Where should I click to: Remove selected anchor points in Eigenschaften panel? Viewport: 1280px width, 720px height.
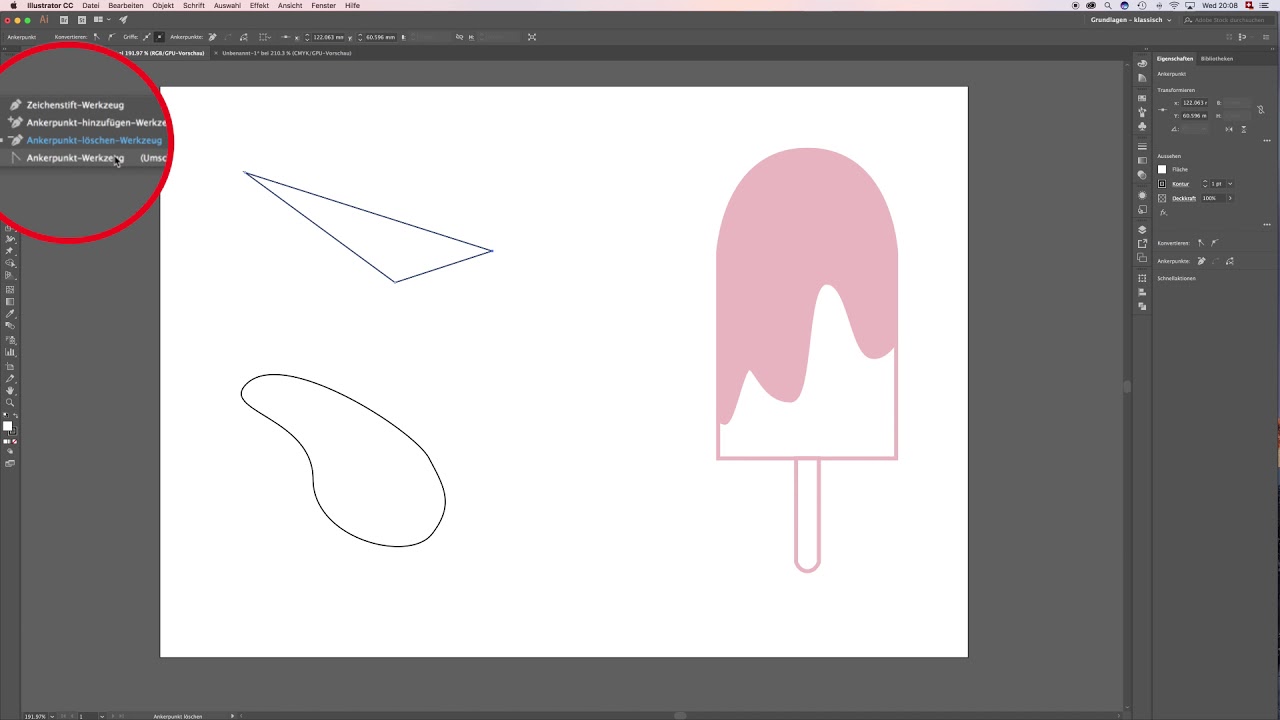point(1201,261)
